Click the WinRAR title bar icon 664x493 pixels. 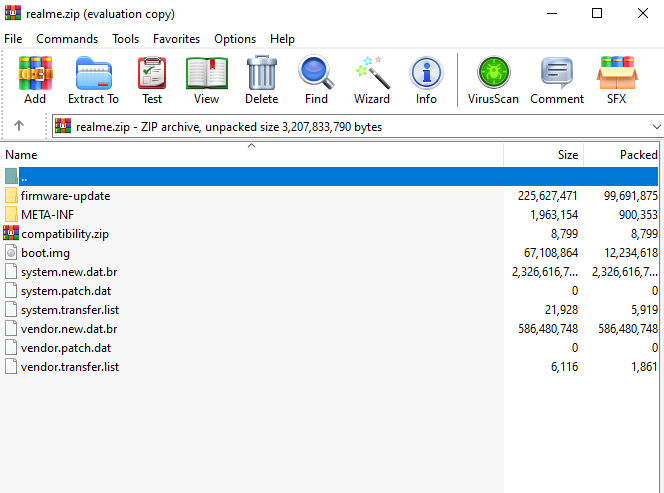tap(13, 13)
